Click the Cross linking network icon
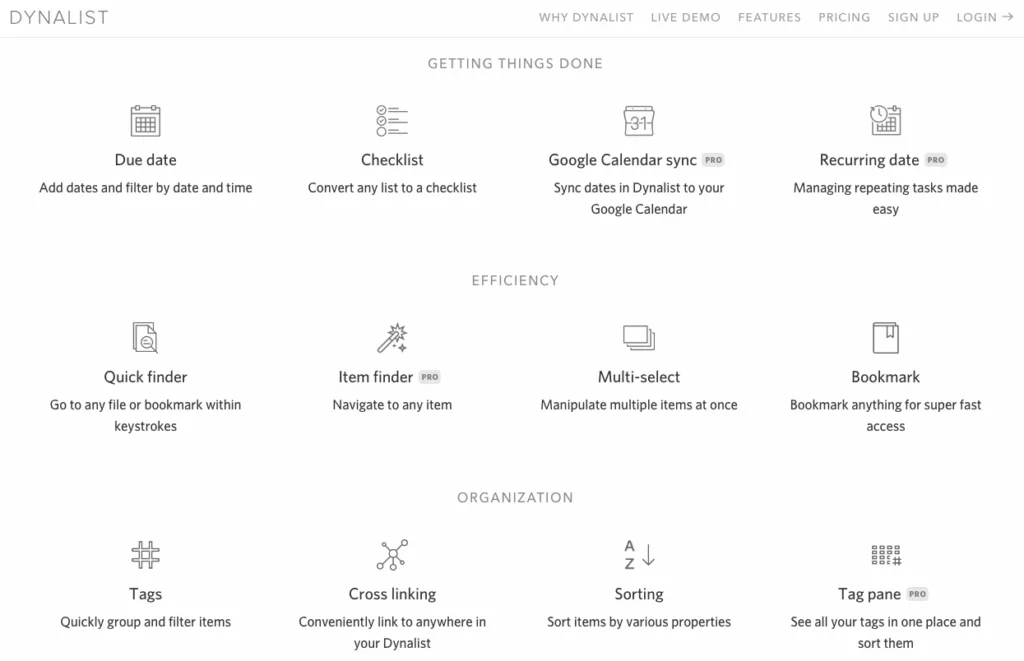Screen dimensions: 1024x661 pos(392,555)
